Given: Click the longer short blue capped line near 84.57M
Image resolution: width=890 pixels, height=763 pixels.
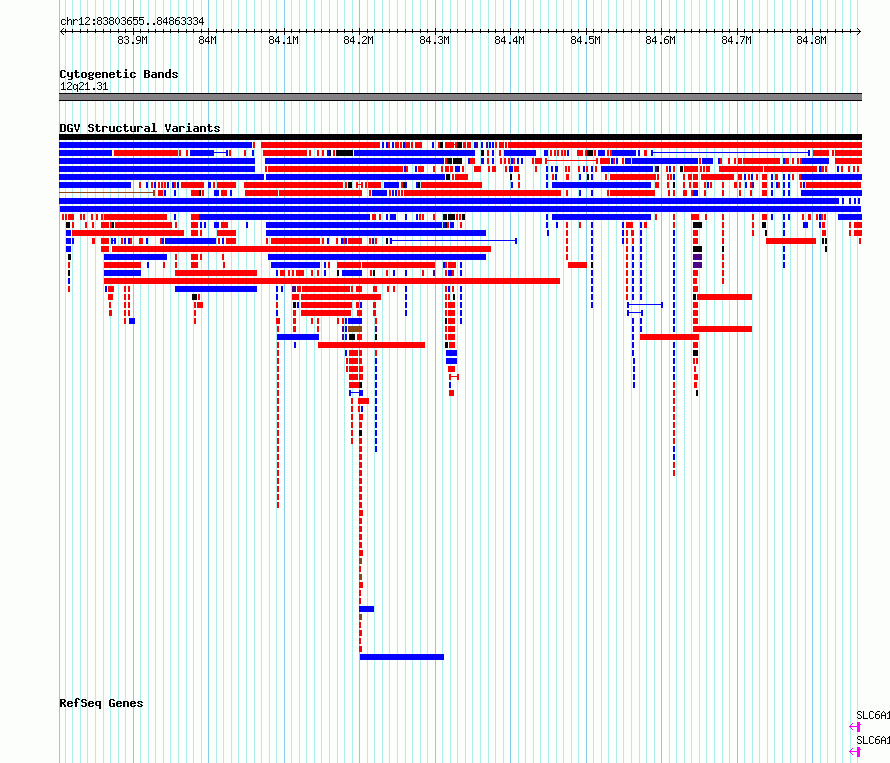Looking at the screenshot, I should pos(645,305).
